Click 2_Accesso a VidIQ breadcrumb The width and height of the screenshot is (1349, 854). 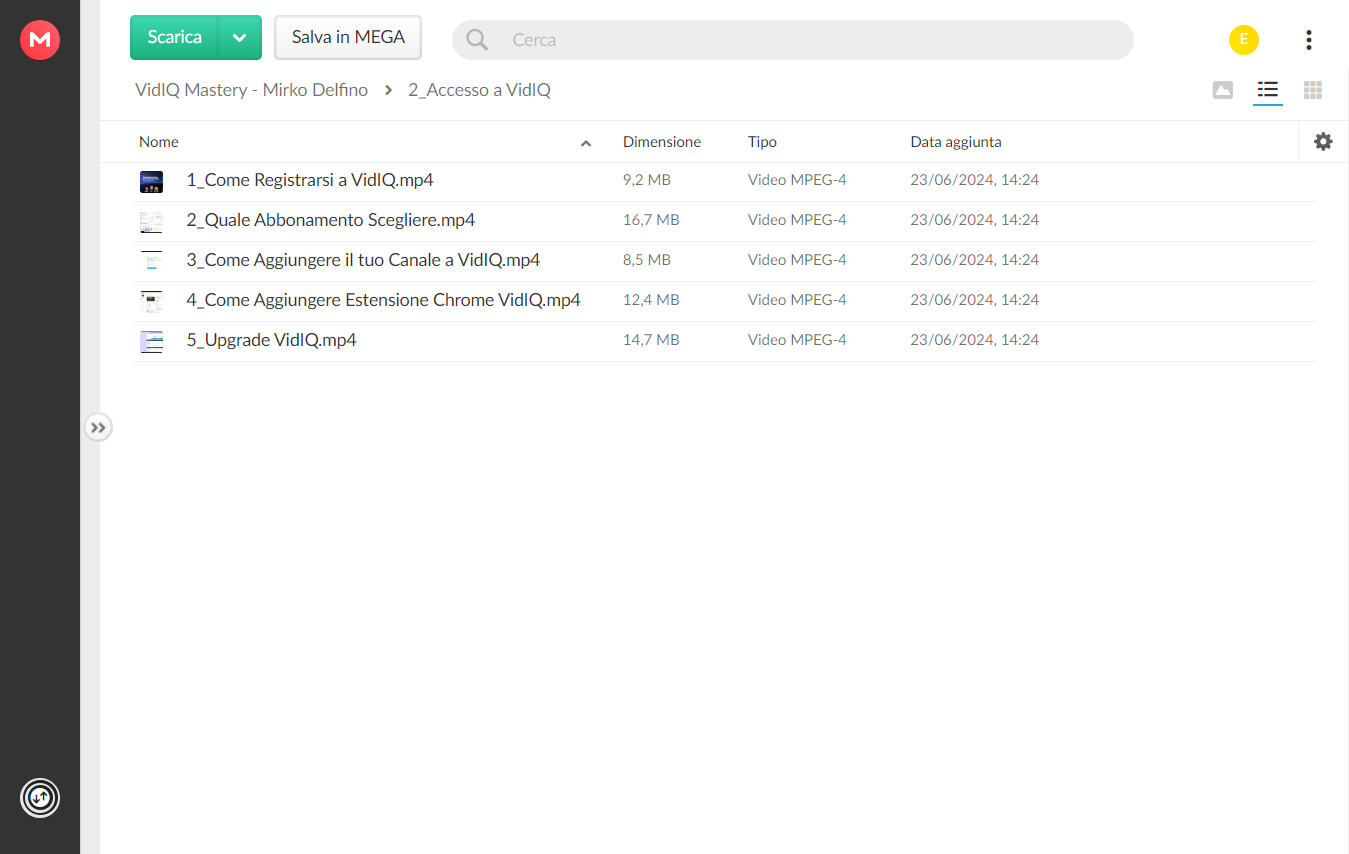click(479, 90)
